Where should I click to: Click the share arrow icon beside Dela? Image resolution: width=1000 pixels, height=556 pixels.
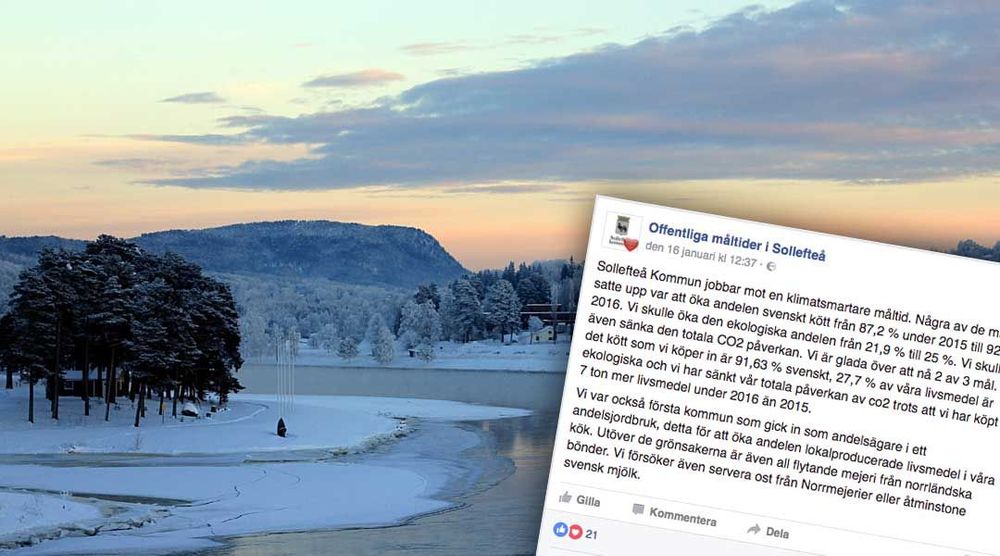[754, 529]
